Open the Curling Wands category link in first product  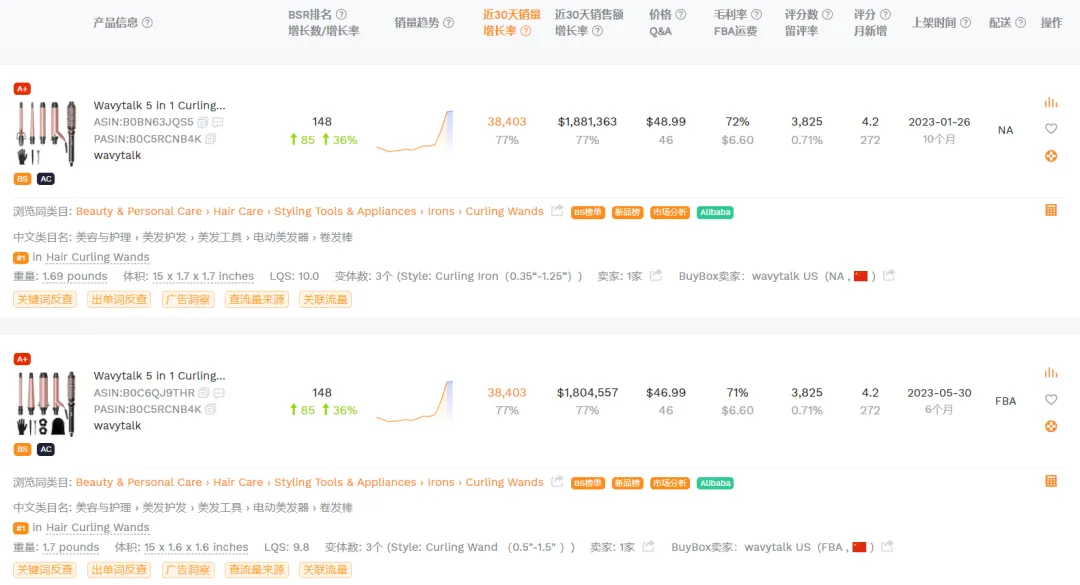coord(504,211)
